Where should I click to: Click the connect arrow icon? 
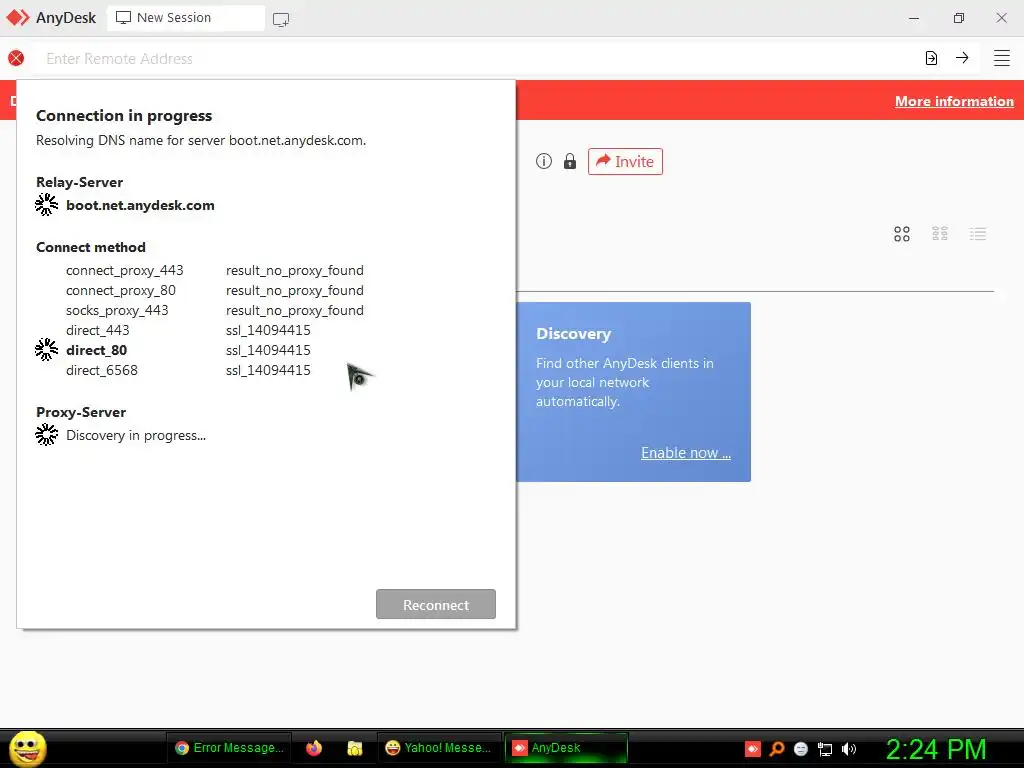[962, 57]
